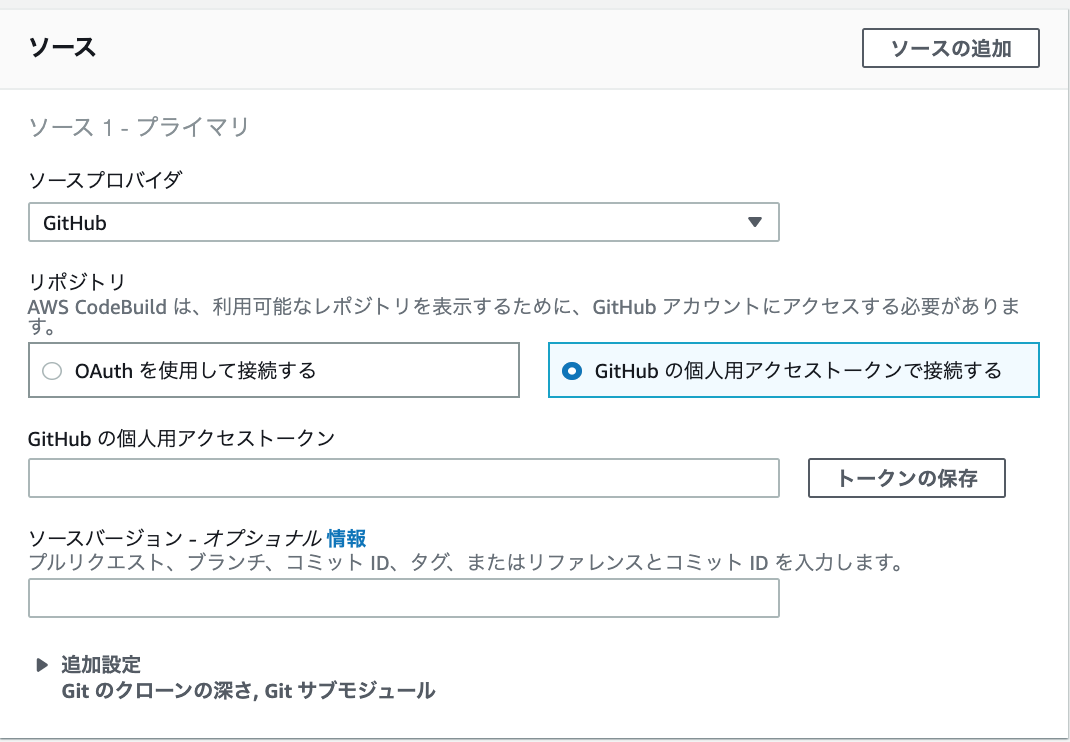Click the ソースの追加 button
Screen dimensions: 1070x742
coord(951,48)
